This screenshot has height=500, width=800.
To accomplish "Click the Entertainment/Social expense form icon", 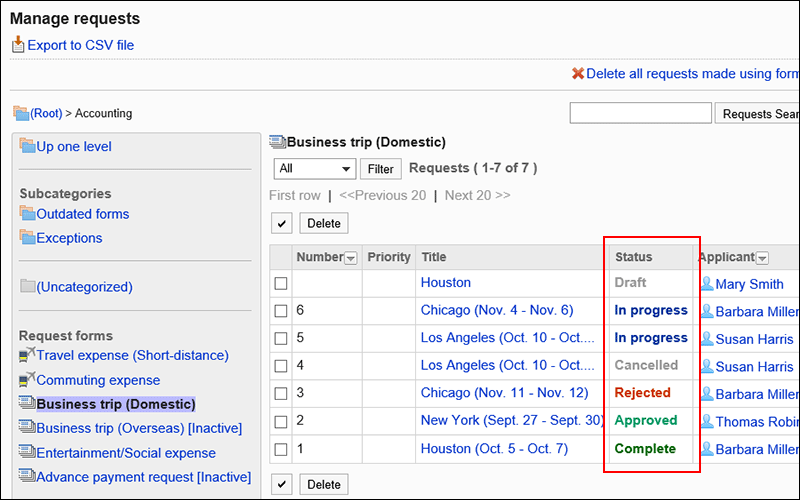I will point(27,452).
